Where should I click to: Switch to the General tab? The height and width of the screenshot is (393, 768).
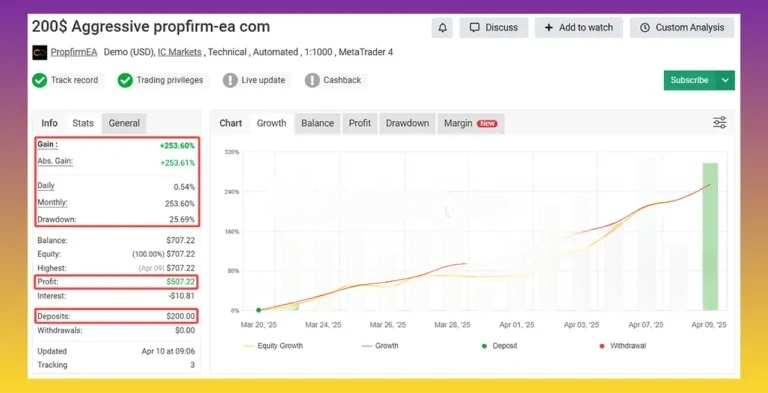tap(124, 123)
